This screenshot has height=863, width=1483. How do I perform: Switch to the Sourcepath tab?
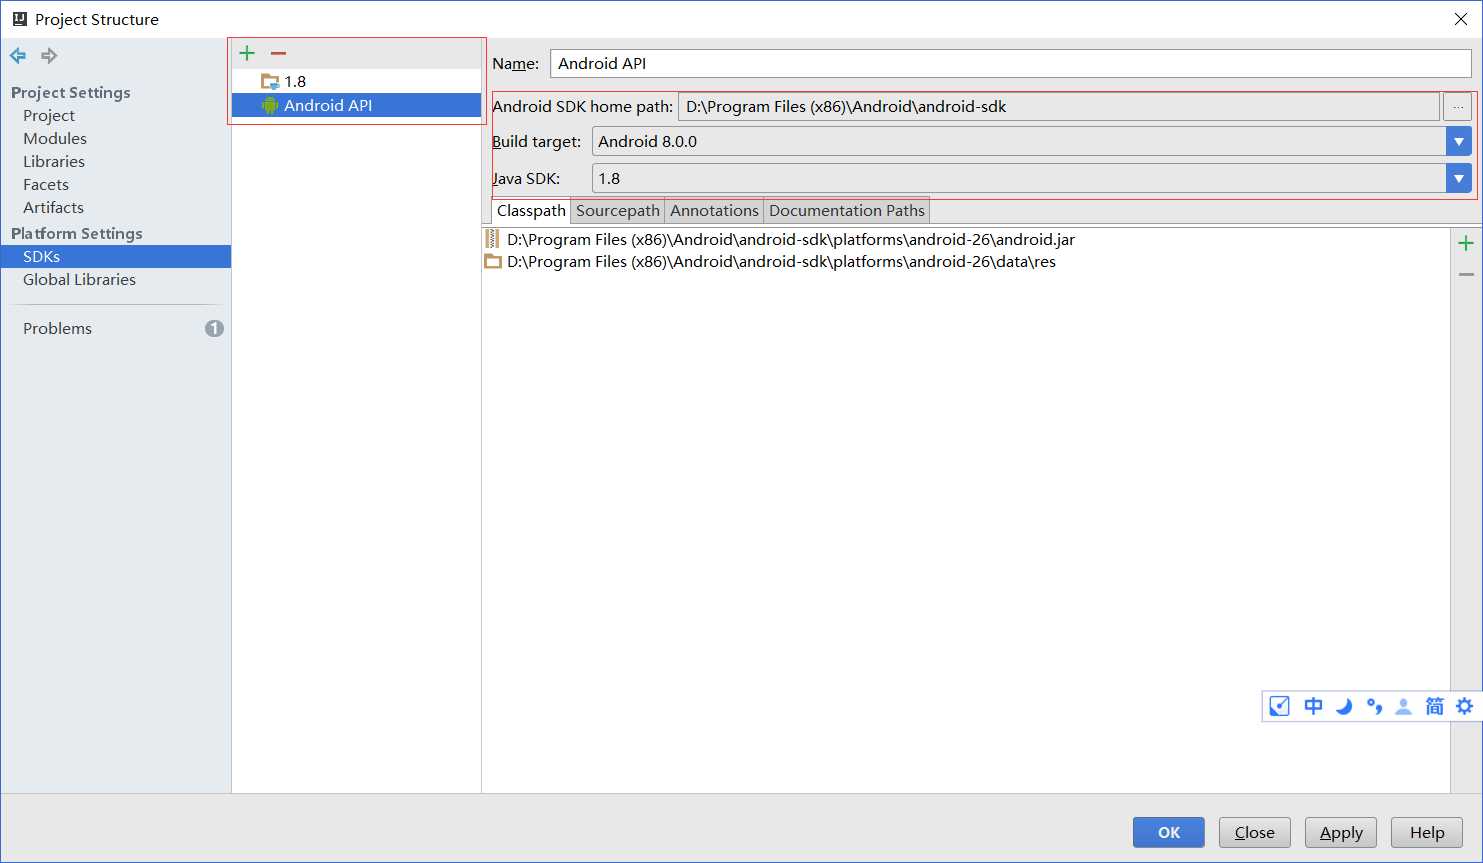tap(618, 210)
